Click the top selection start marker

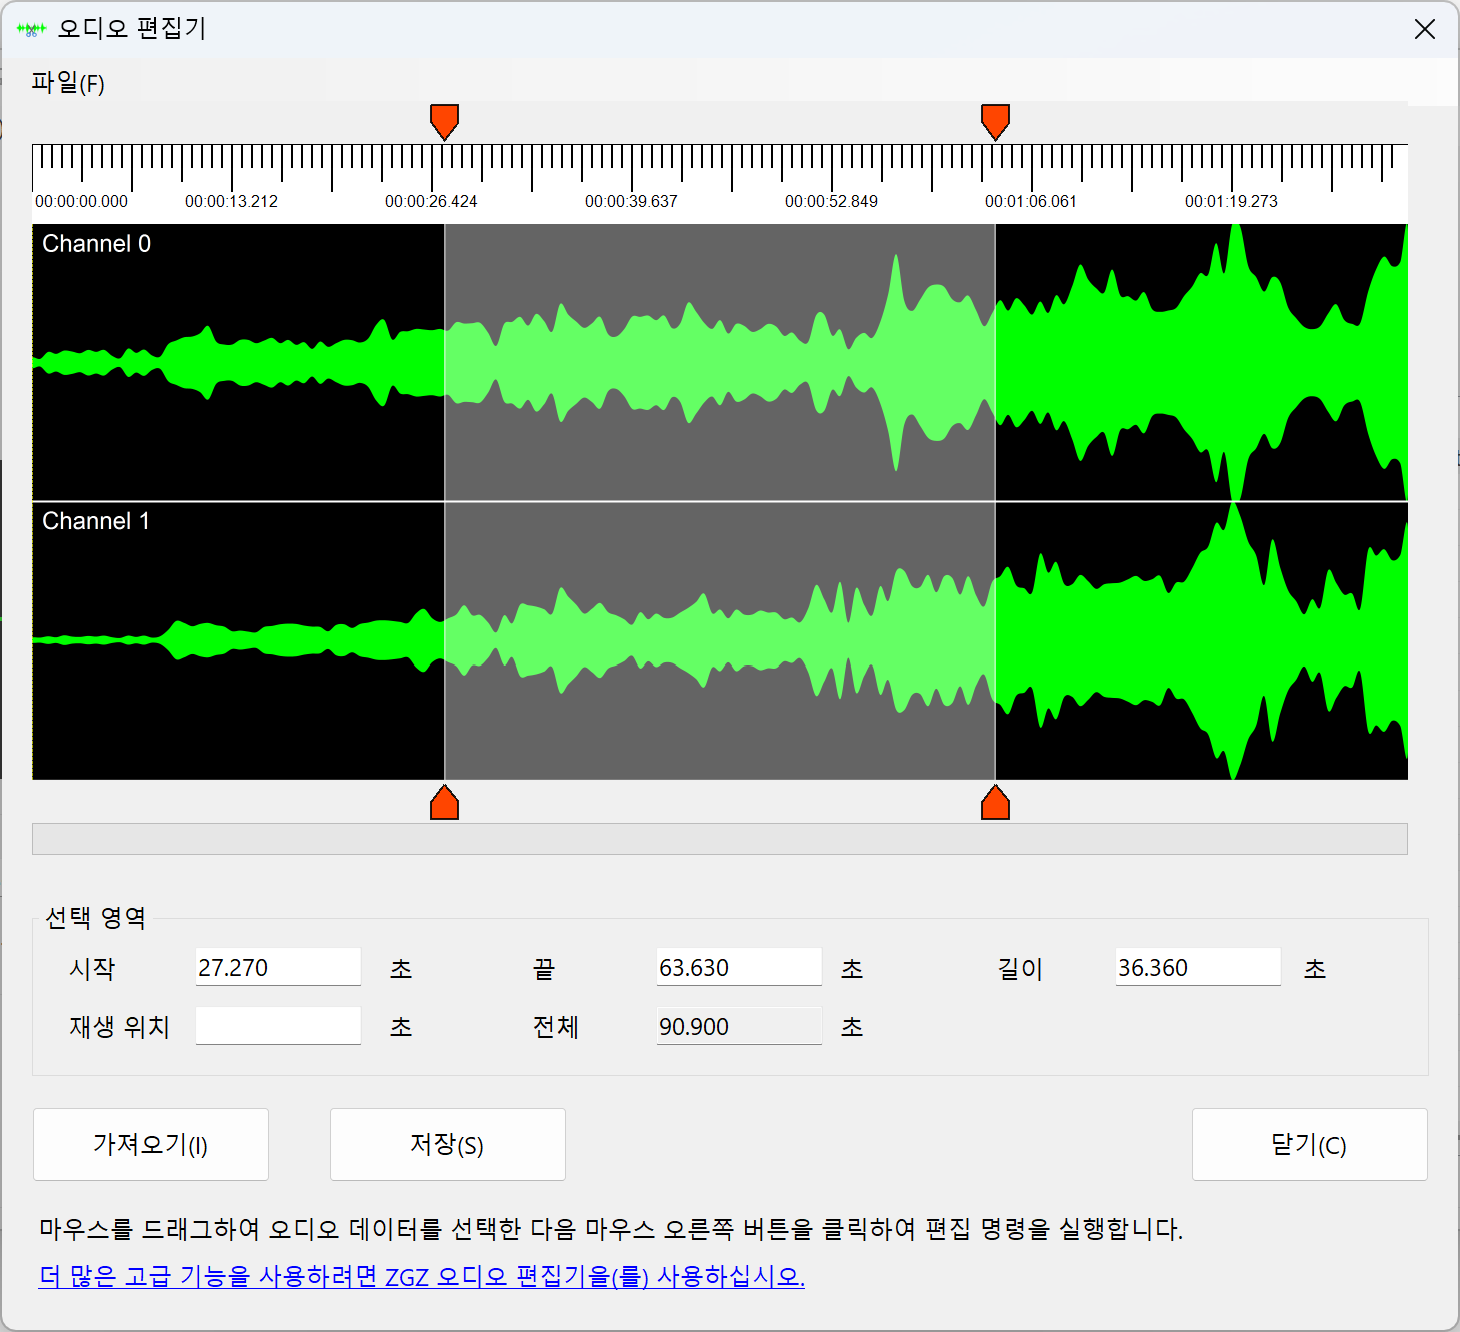444,121
